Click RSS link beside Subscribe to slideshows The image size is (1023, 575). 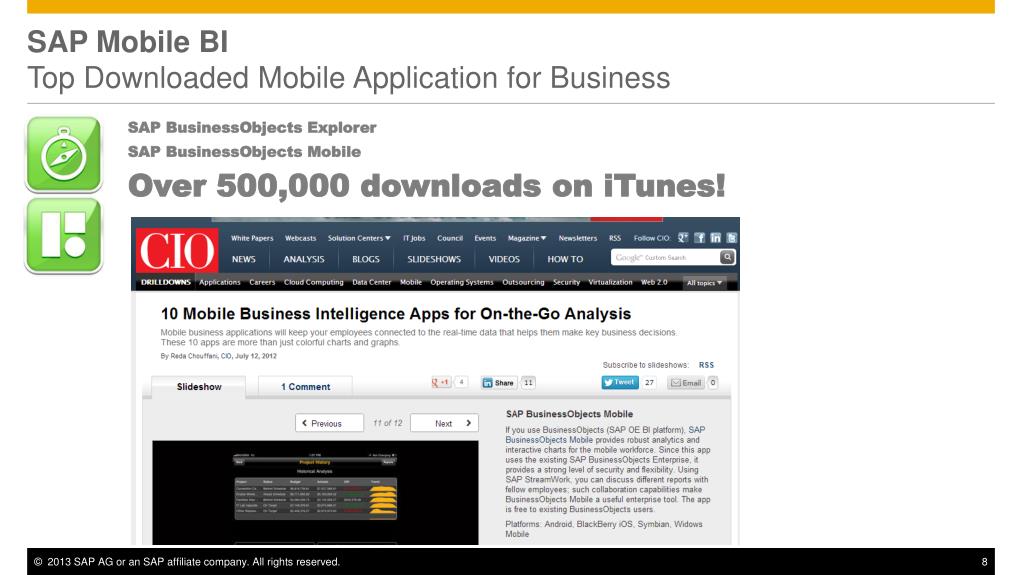706,365
